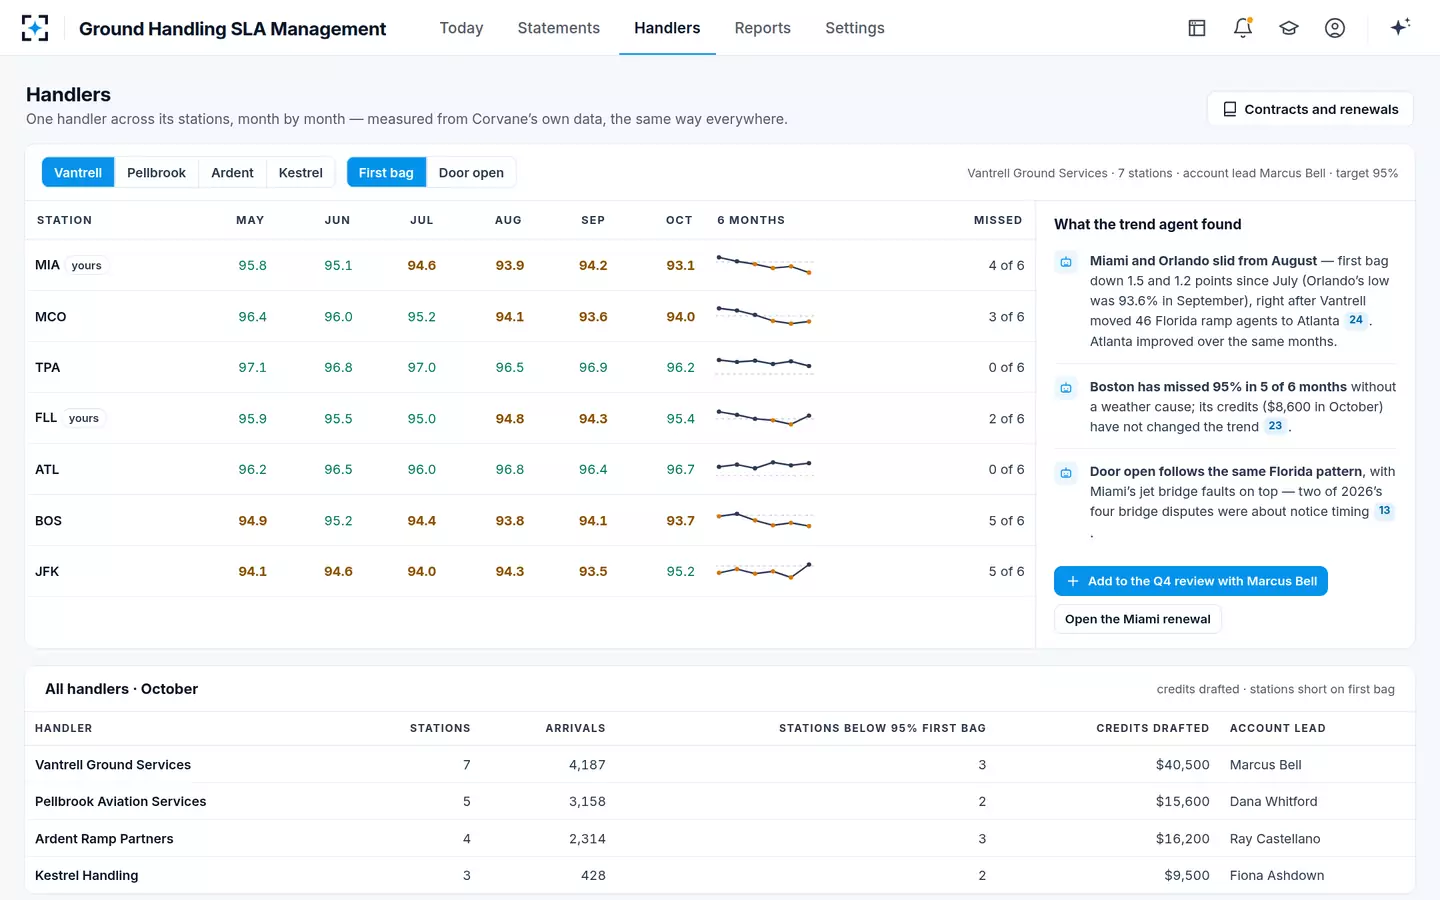Click the agent icon beside the Door open finding
1440x900 pixels.
coord(1066,473)
